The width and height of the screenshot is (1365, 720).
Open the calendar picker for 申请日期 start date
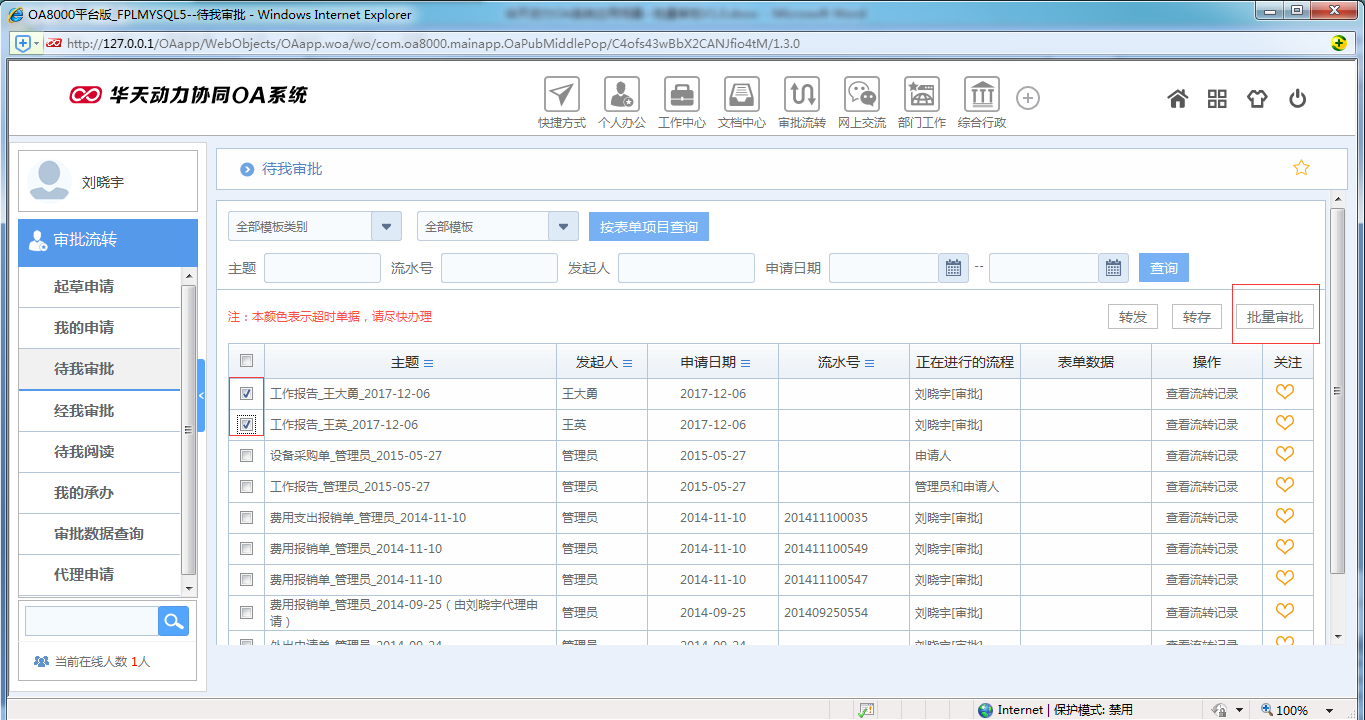pos(953,267)
